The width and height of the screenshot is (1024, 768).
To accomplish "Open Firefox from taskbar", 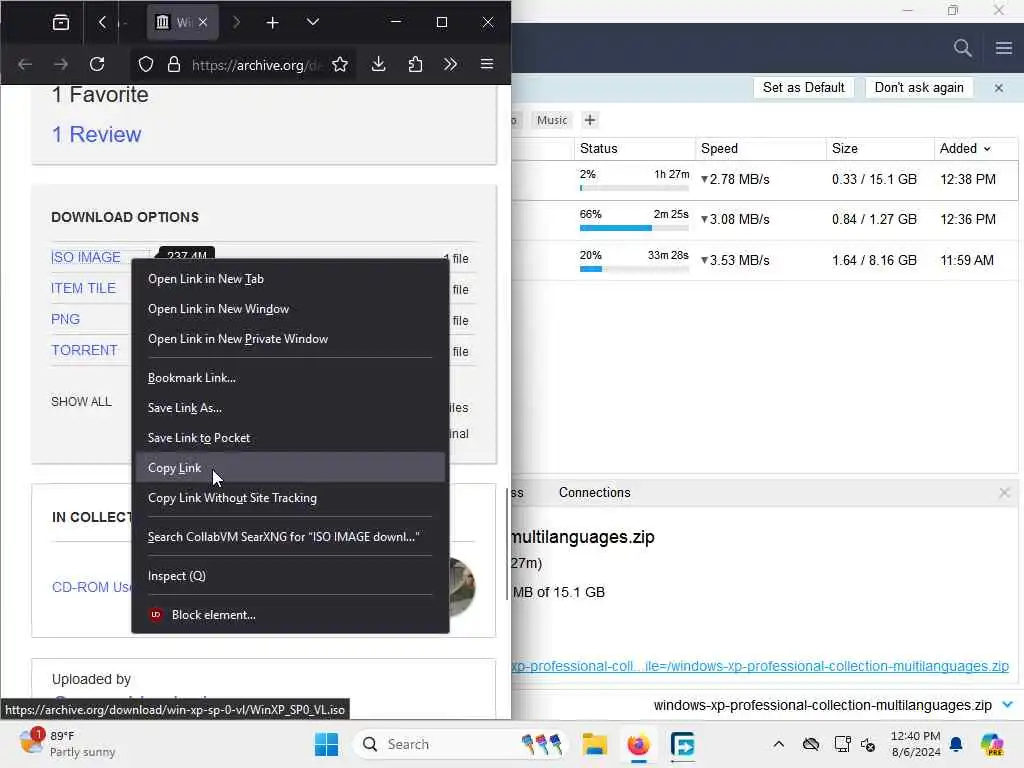I will (x=638, y=744).
